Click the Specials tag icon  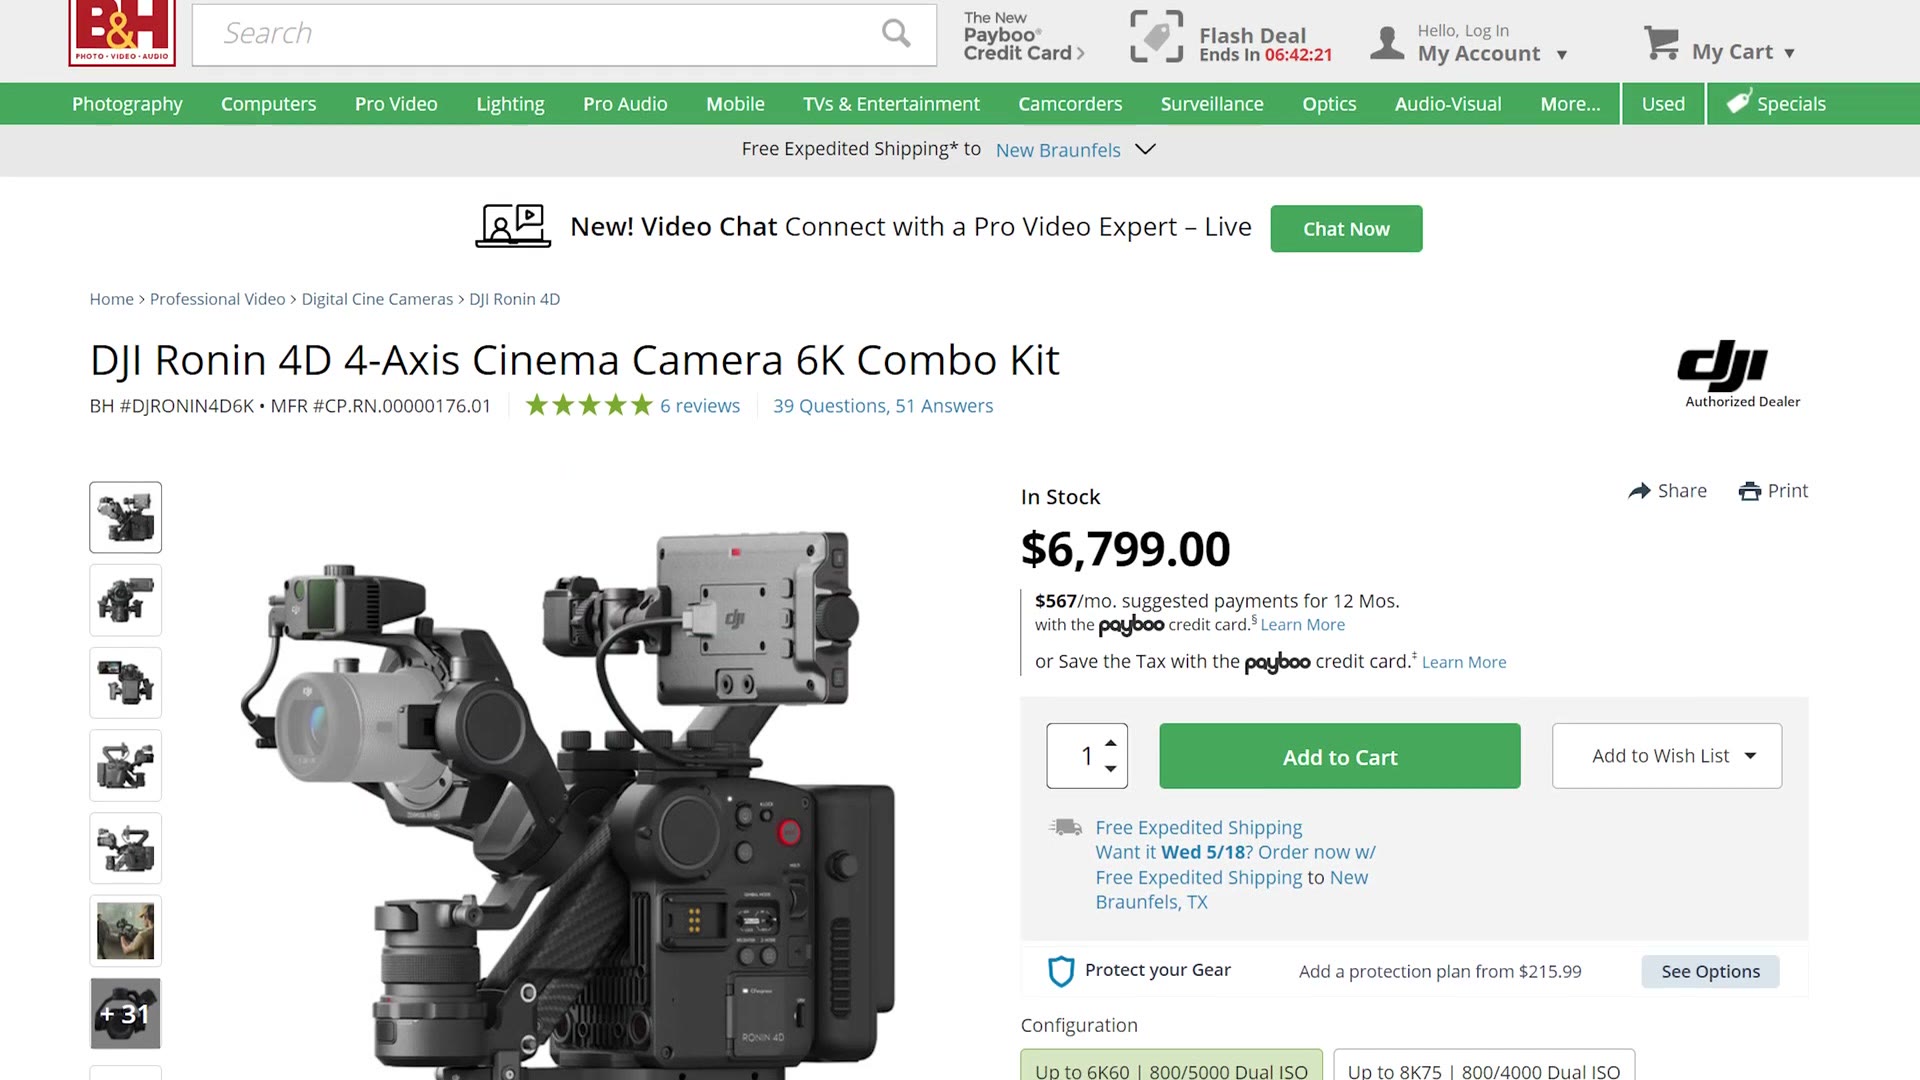click(x=1739, y=102)
